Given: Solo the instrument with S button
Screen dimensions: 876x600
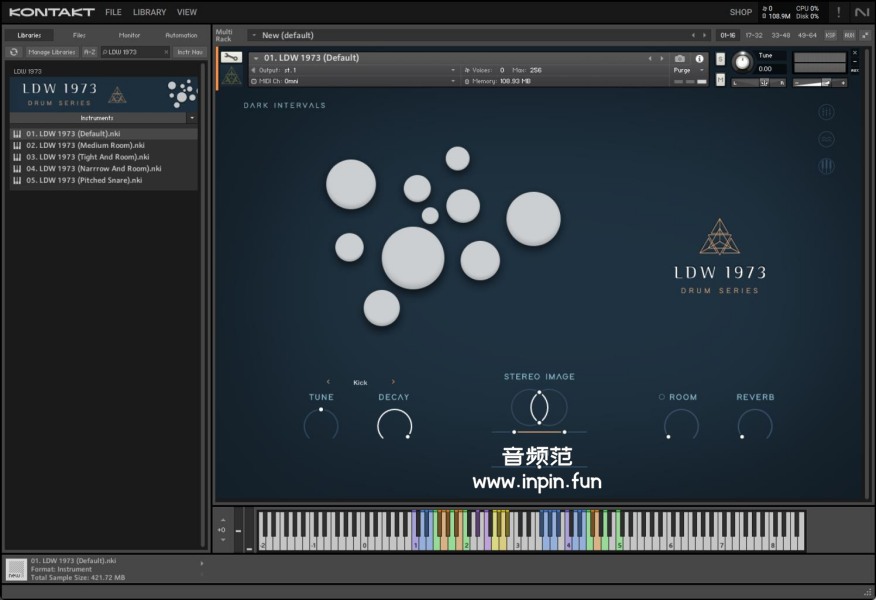Looking at the screenshot, I should point(720,59).
